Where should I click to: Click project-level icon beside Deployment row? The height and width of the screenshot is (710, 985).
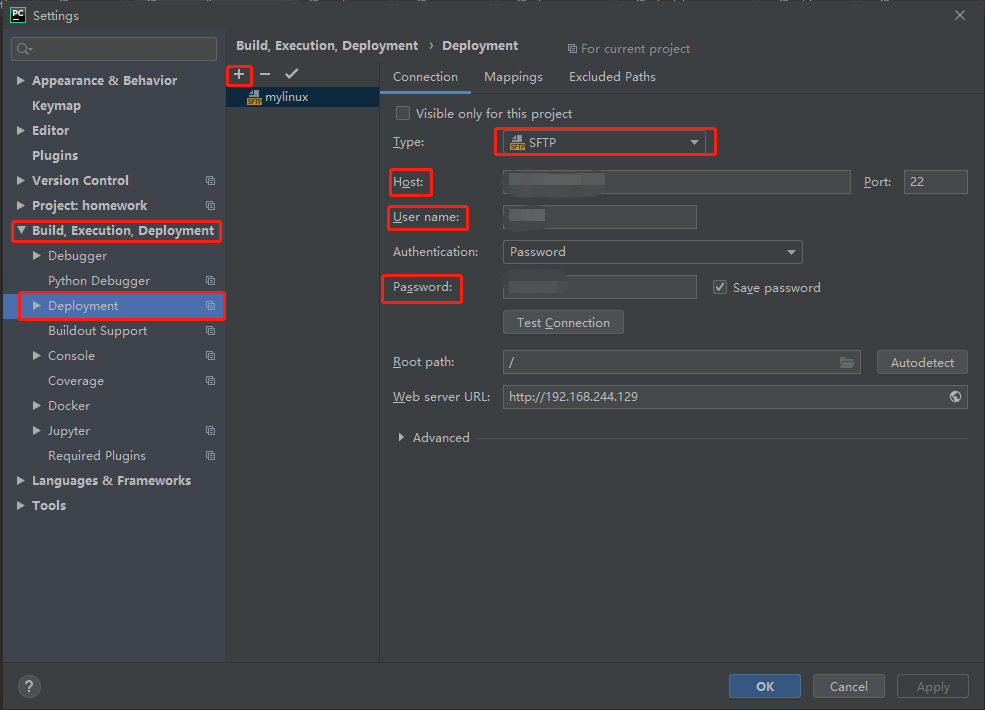point(210,306)
